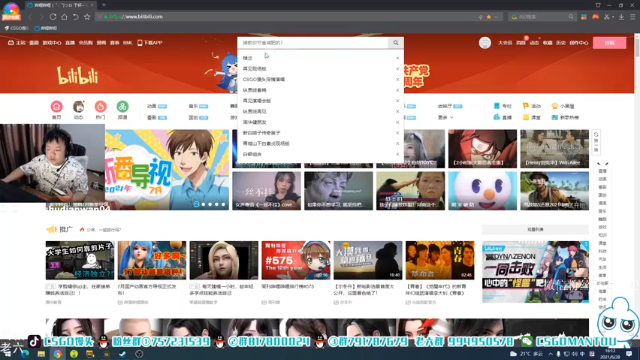Bookmark page with star toolbar icon
Image resolution: width=640 pixels, height=360 pixels.
(x=87, y=17)
